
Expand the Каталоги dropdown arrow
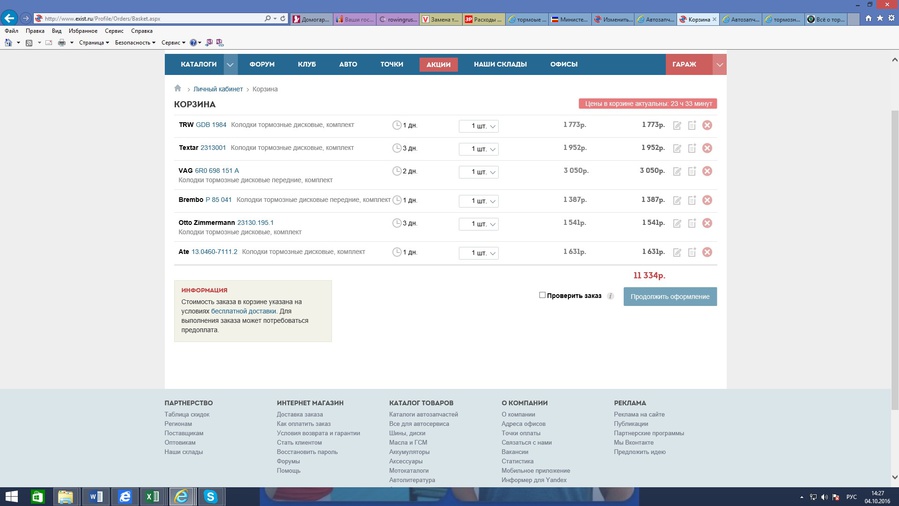click(x=230, y=65)
